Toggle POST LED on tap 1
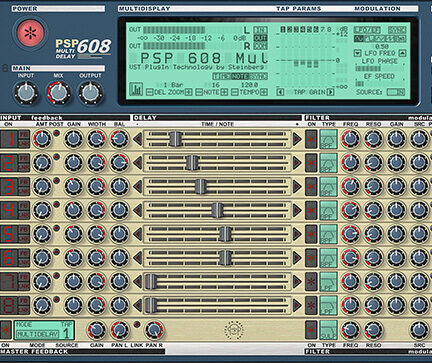Screen dimensions: 432x363 (x=56, y=133)
